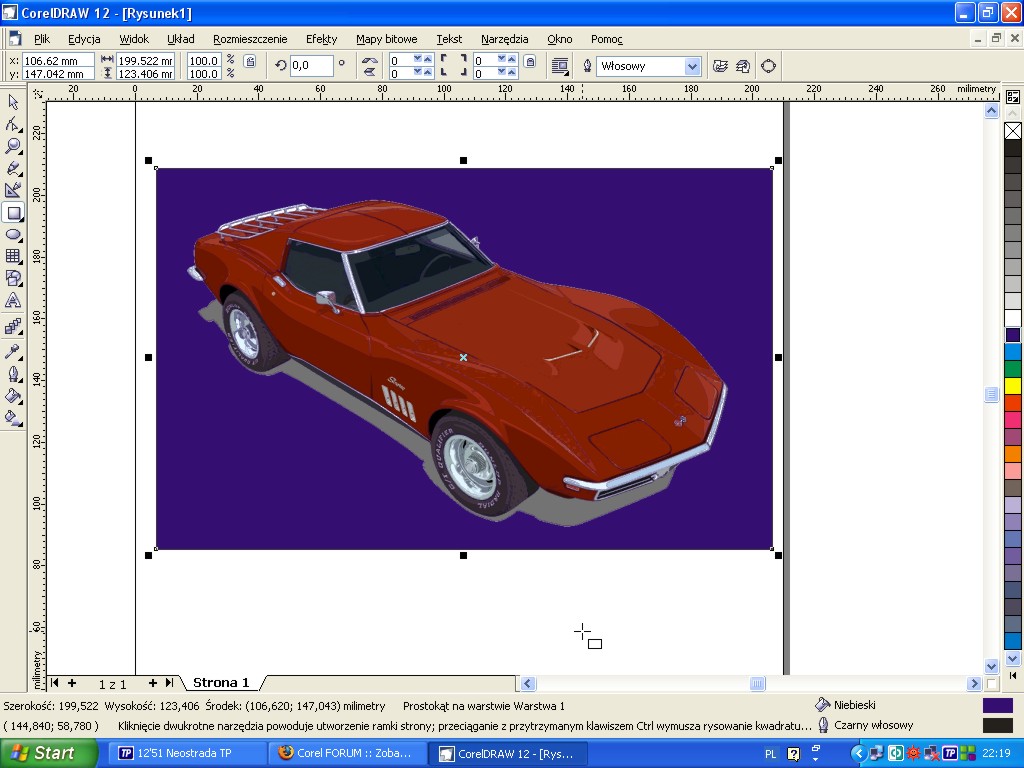Viewport: 1024px width, 768px height.
Task: Select the Eyedropper tool
Action: [x=13, y=351]
